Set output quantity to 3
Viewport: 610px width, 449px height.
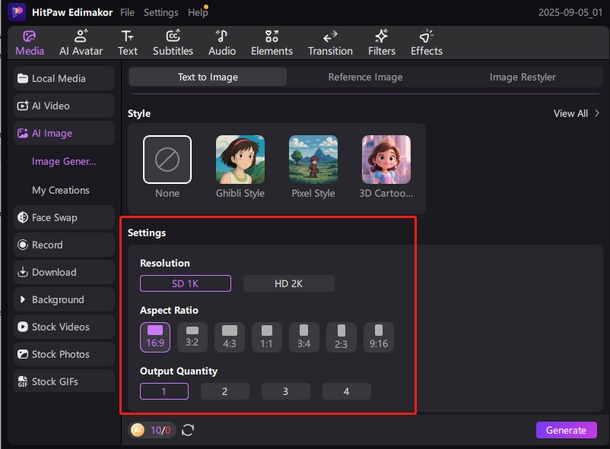point(286,391)
